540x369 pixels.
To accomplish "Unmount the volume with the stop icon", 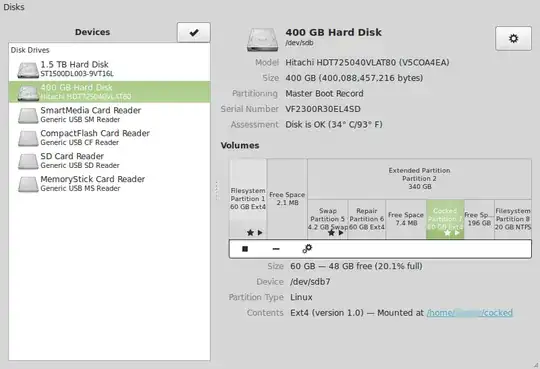I will (x=245, y=249).
